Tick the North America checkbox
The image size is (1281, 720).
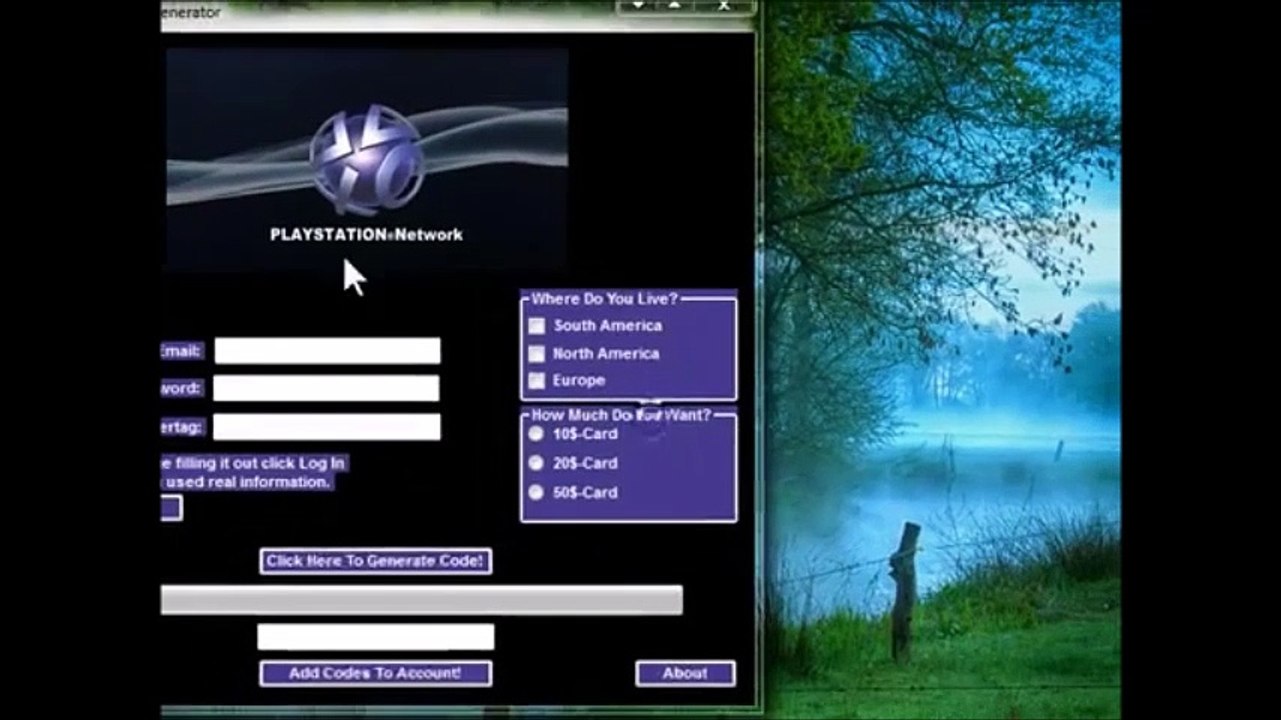click(x=537, y=353)
